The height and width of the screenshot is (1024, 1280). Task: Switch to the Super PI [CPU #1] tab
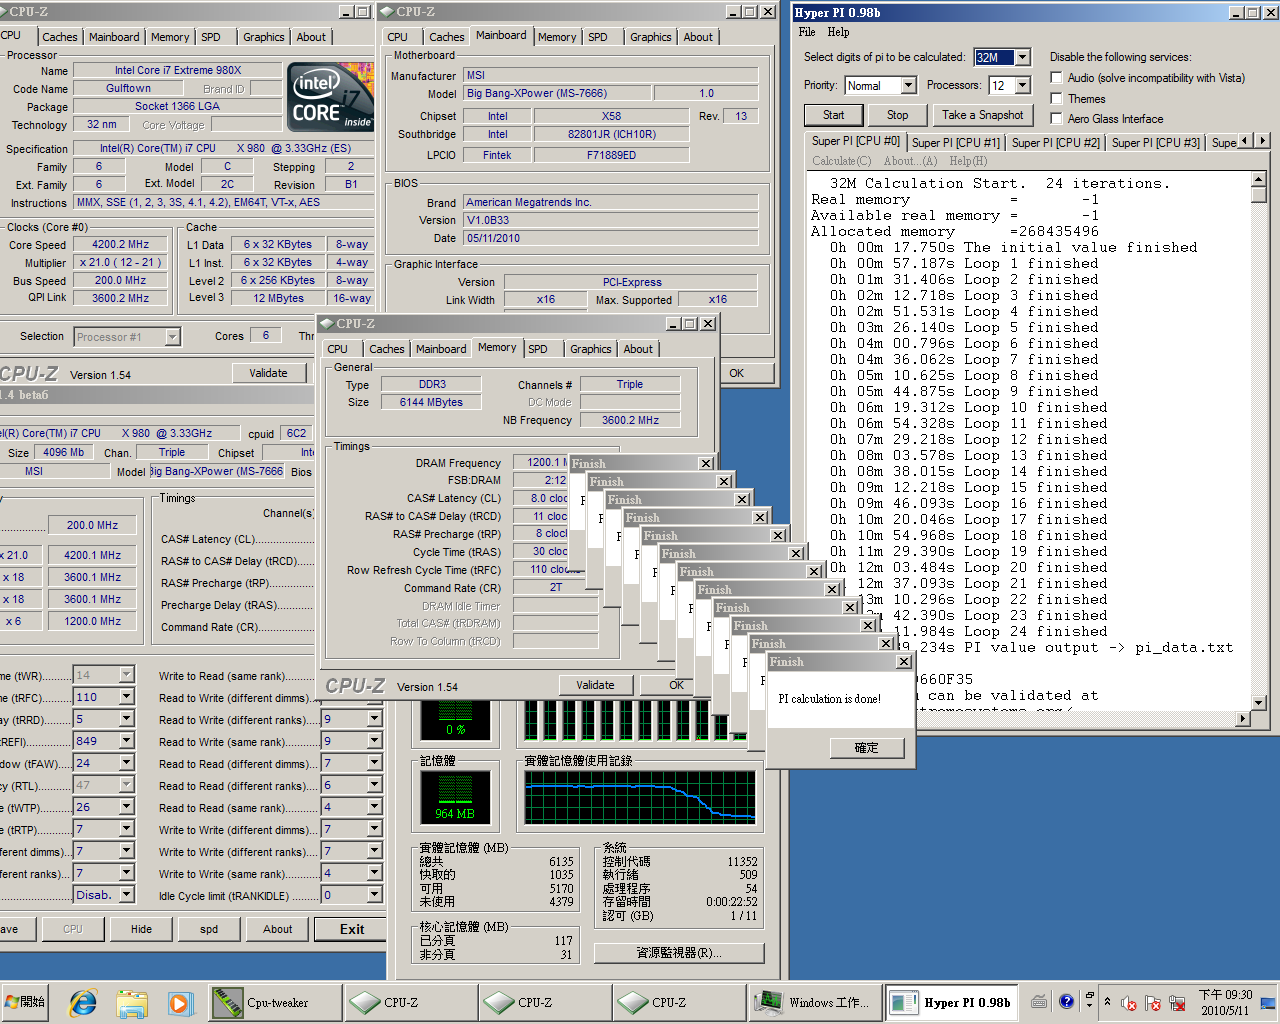(955, 143)
